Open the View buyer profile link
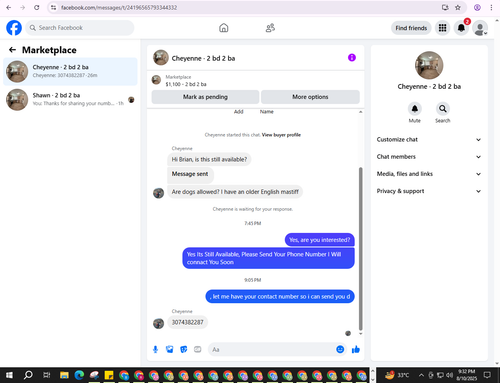Screen dimensions: 500x383 pos(281,135)
